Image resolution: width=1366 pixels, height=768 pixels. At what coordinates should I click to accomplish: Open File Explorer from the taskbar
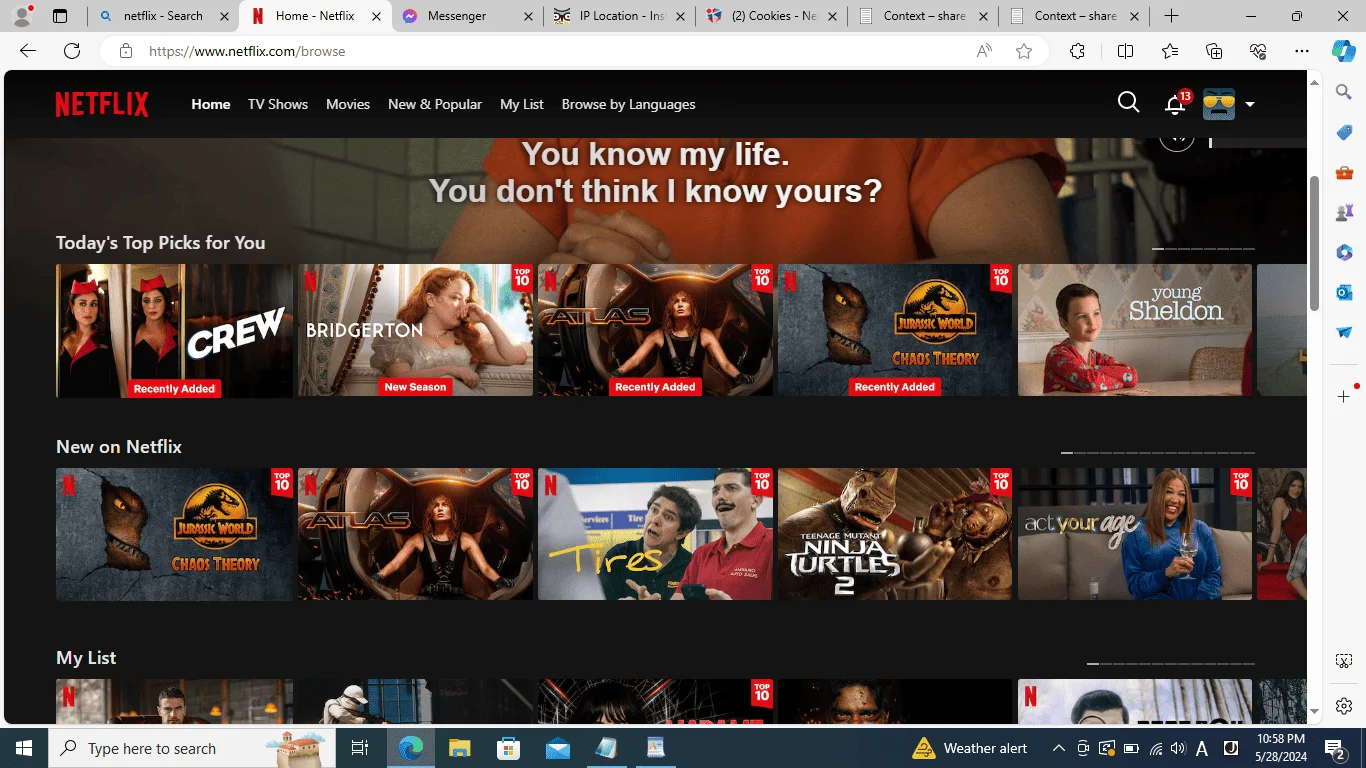459,748
